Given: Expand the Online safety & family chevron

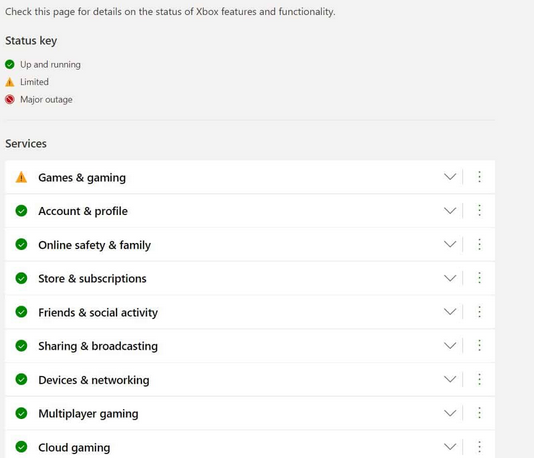Looking at the screenshot, I should point(450,244).
